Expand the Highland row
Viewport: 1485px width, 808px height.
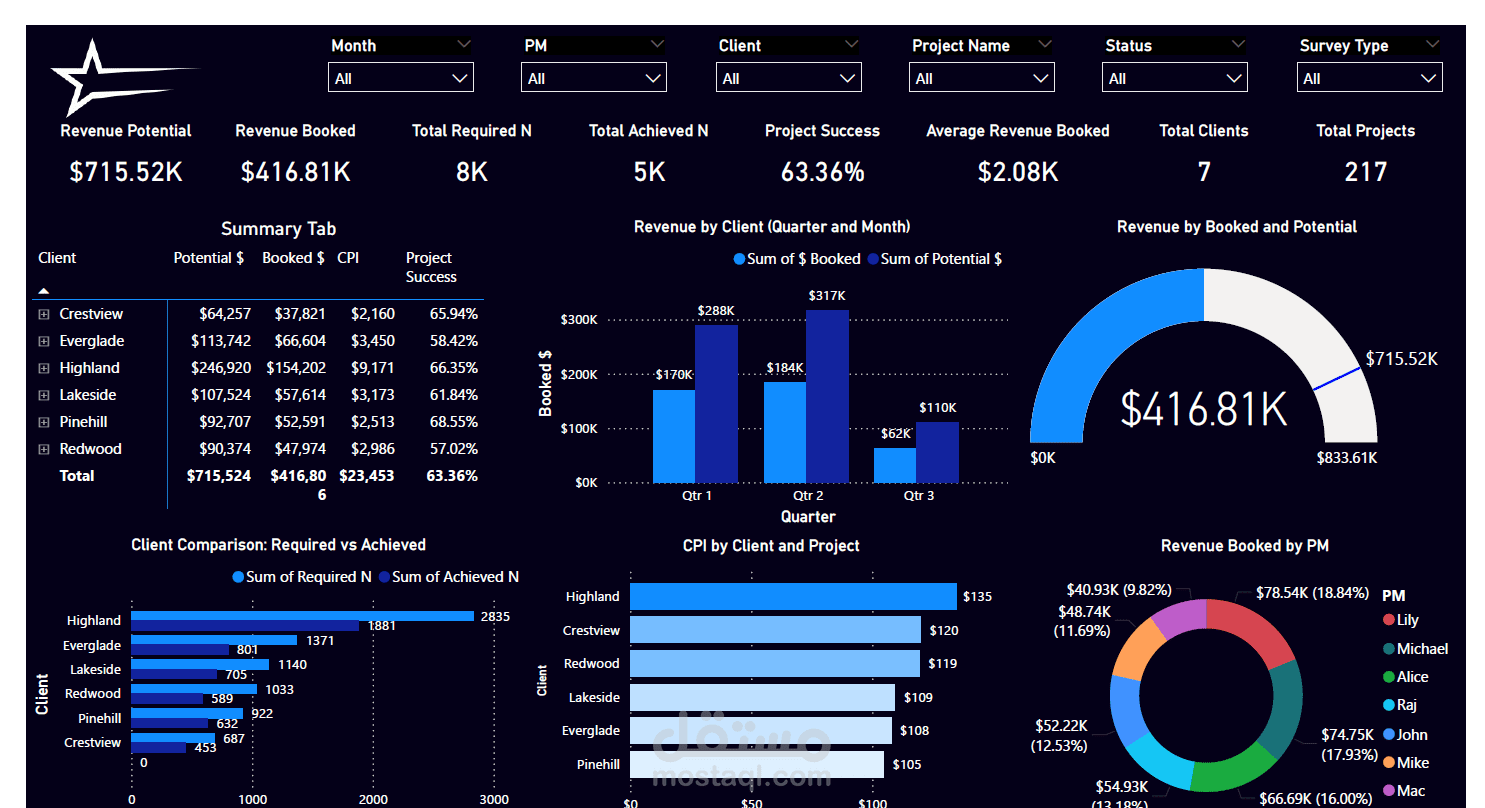(44, 368)
